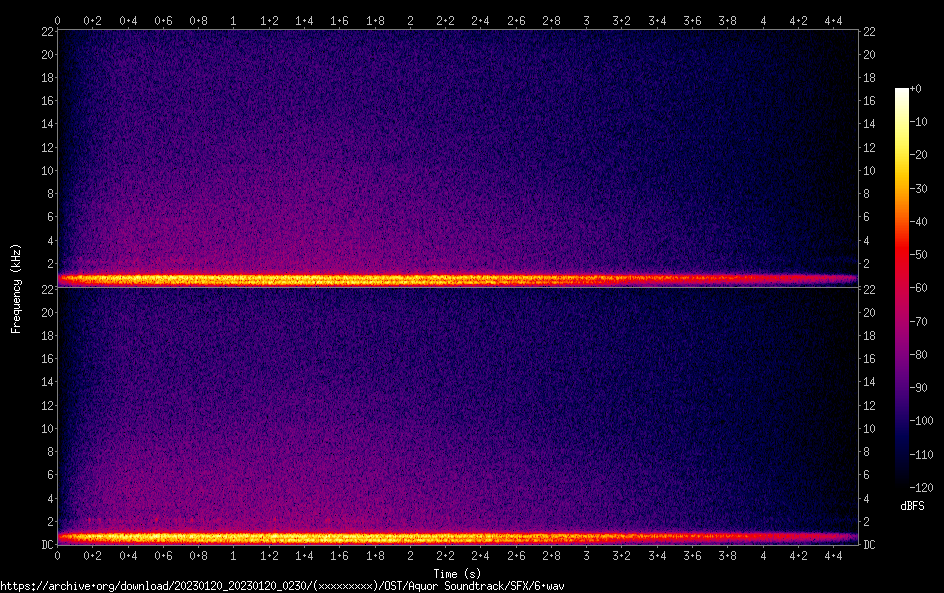
Task: Click the DC label on bottom-left axis
Action: point(45,545)
